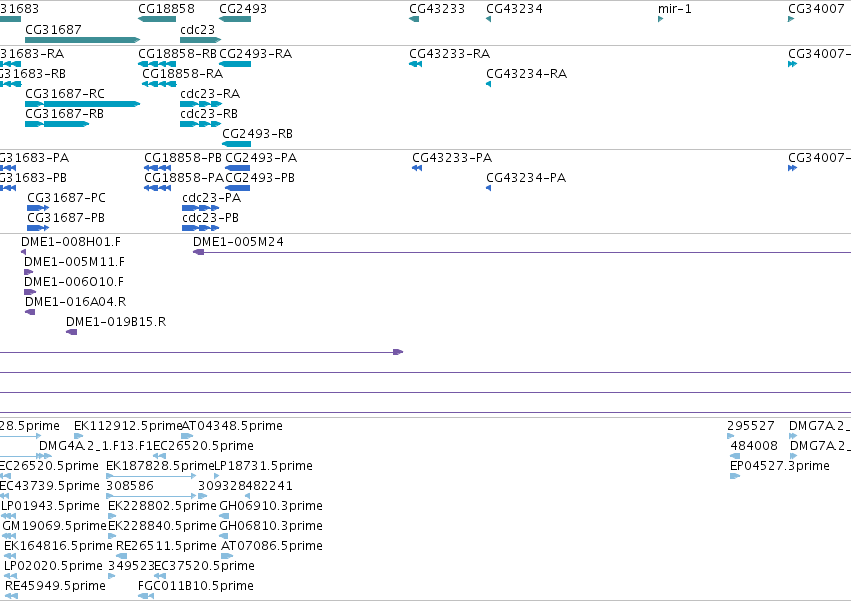Click the 308586 EST label
Screen dimensions: 851x601
click(130, 486)
